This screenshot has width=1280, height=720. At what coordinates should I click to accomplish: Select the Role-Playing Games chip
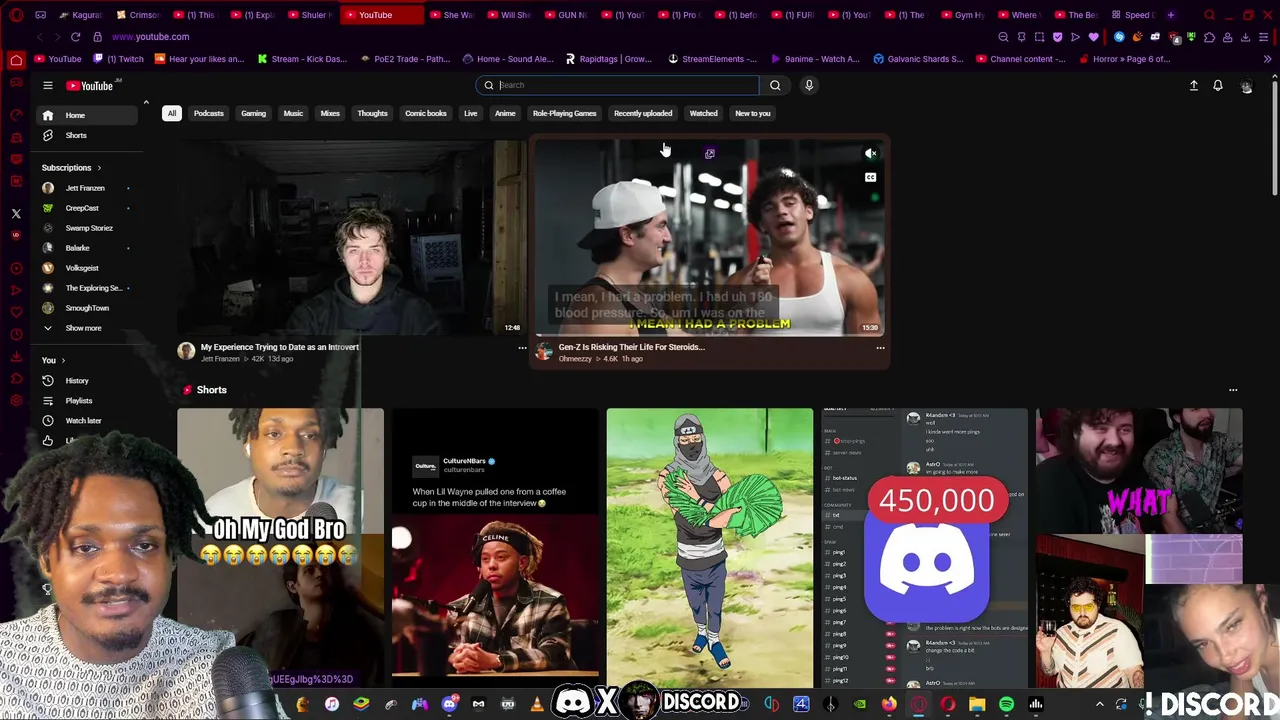pyautogui.click(x=564, y=113)
